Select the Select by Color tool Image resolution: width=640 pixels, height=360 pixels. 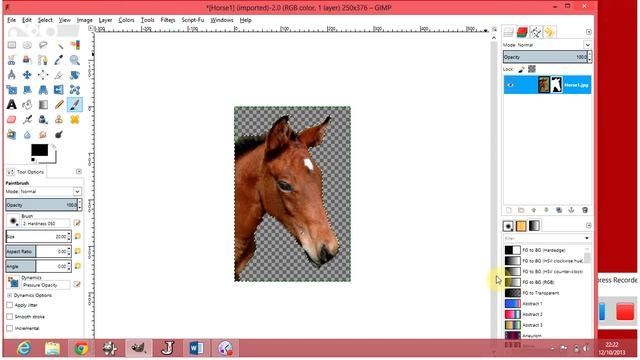coord(75,45)
